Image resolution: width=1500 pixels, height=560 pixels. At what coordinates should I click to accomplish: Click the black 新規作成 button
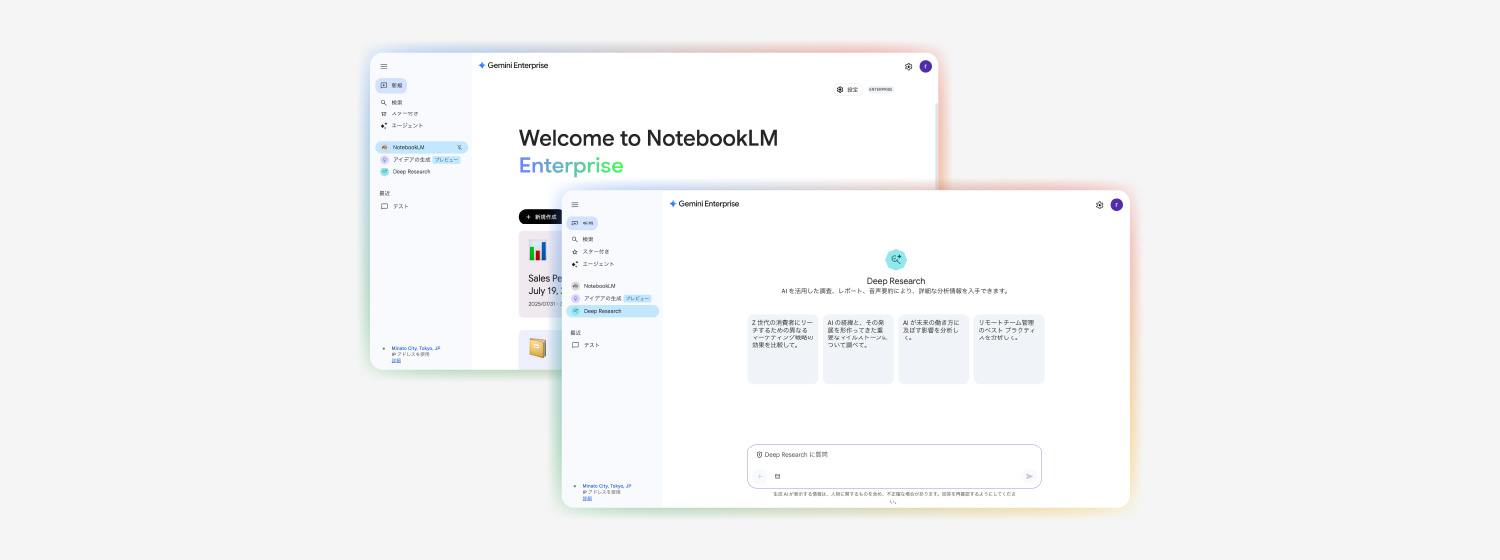pos(541,217)
